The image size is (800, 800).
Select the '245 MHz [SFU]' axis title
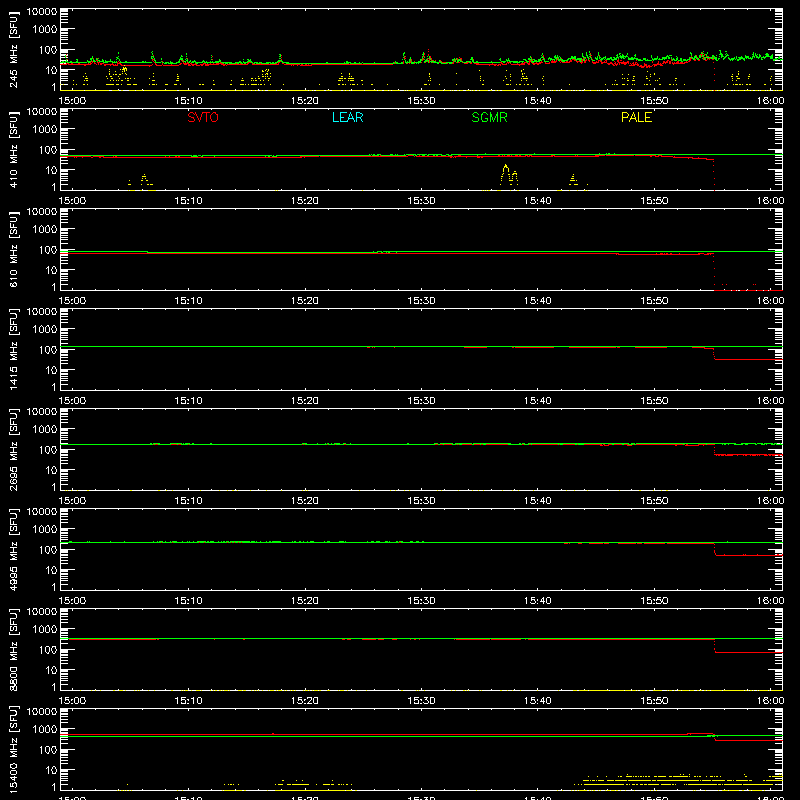tap(13, 49)
